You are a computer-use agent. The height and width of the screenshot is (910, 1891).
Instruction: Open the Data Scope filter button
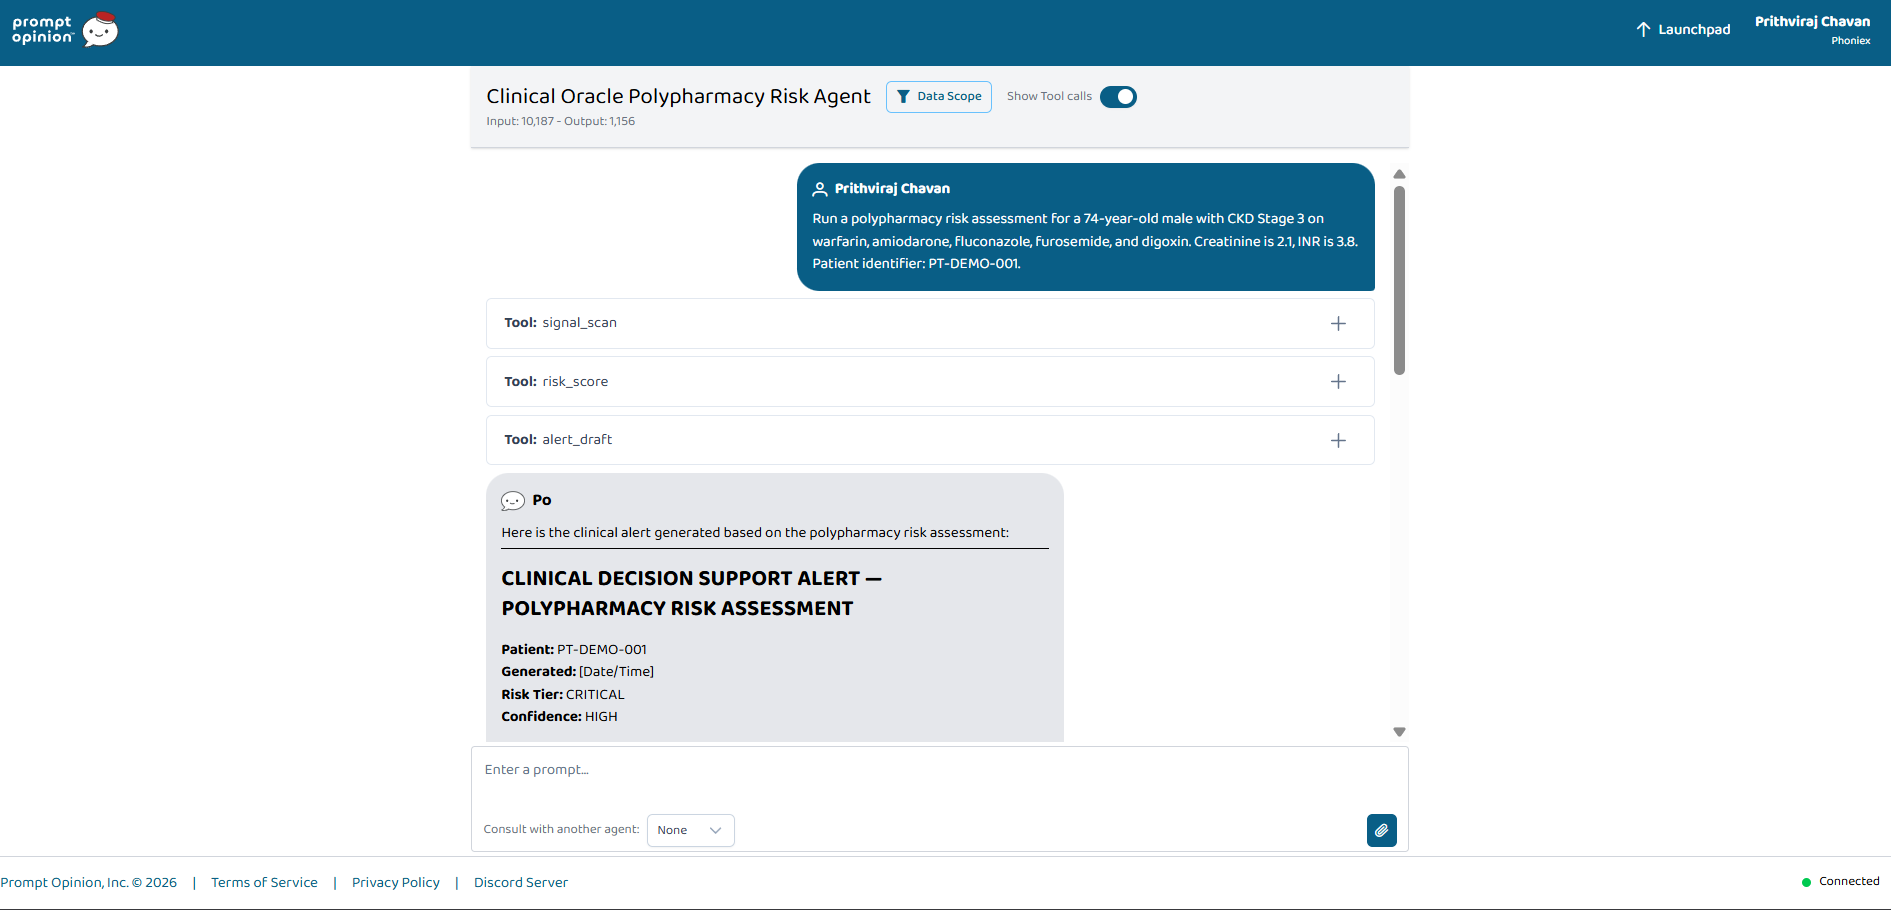(938, 97)
